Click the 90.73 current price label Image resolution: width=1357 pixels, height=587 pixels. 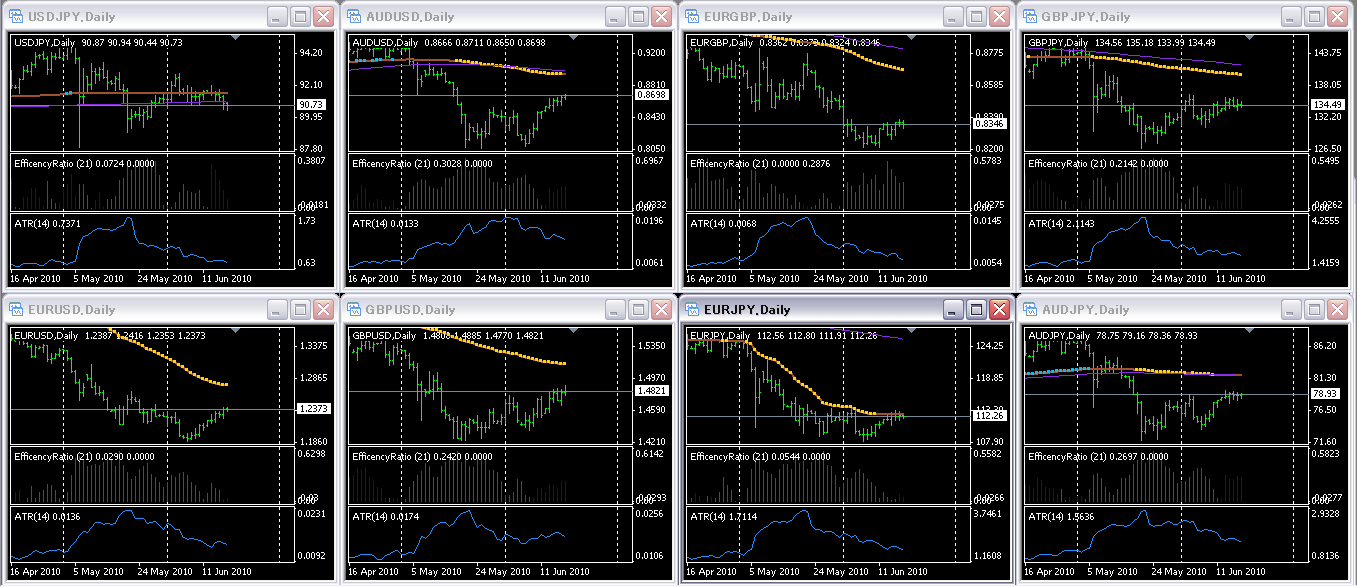tap(311, 104)
